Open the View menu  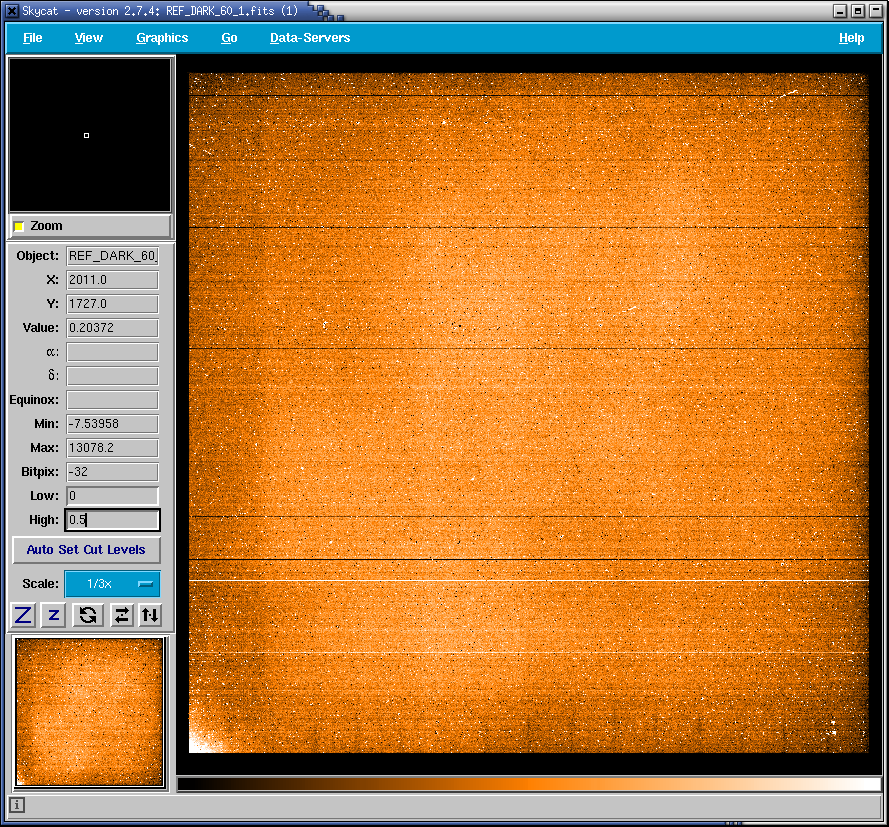click(x=88, y=38)
